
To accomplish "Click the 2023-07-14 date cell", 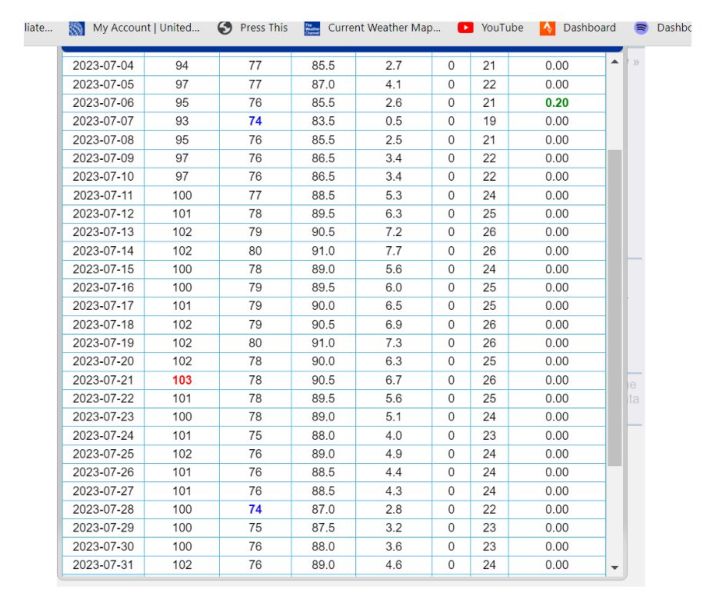I will click(x=103, y=251).
